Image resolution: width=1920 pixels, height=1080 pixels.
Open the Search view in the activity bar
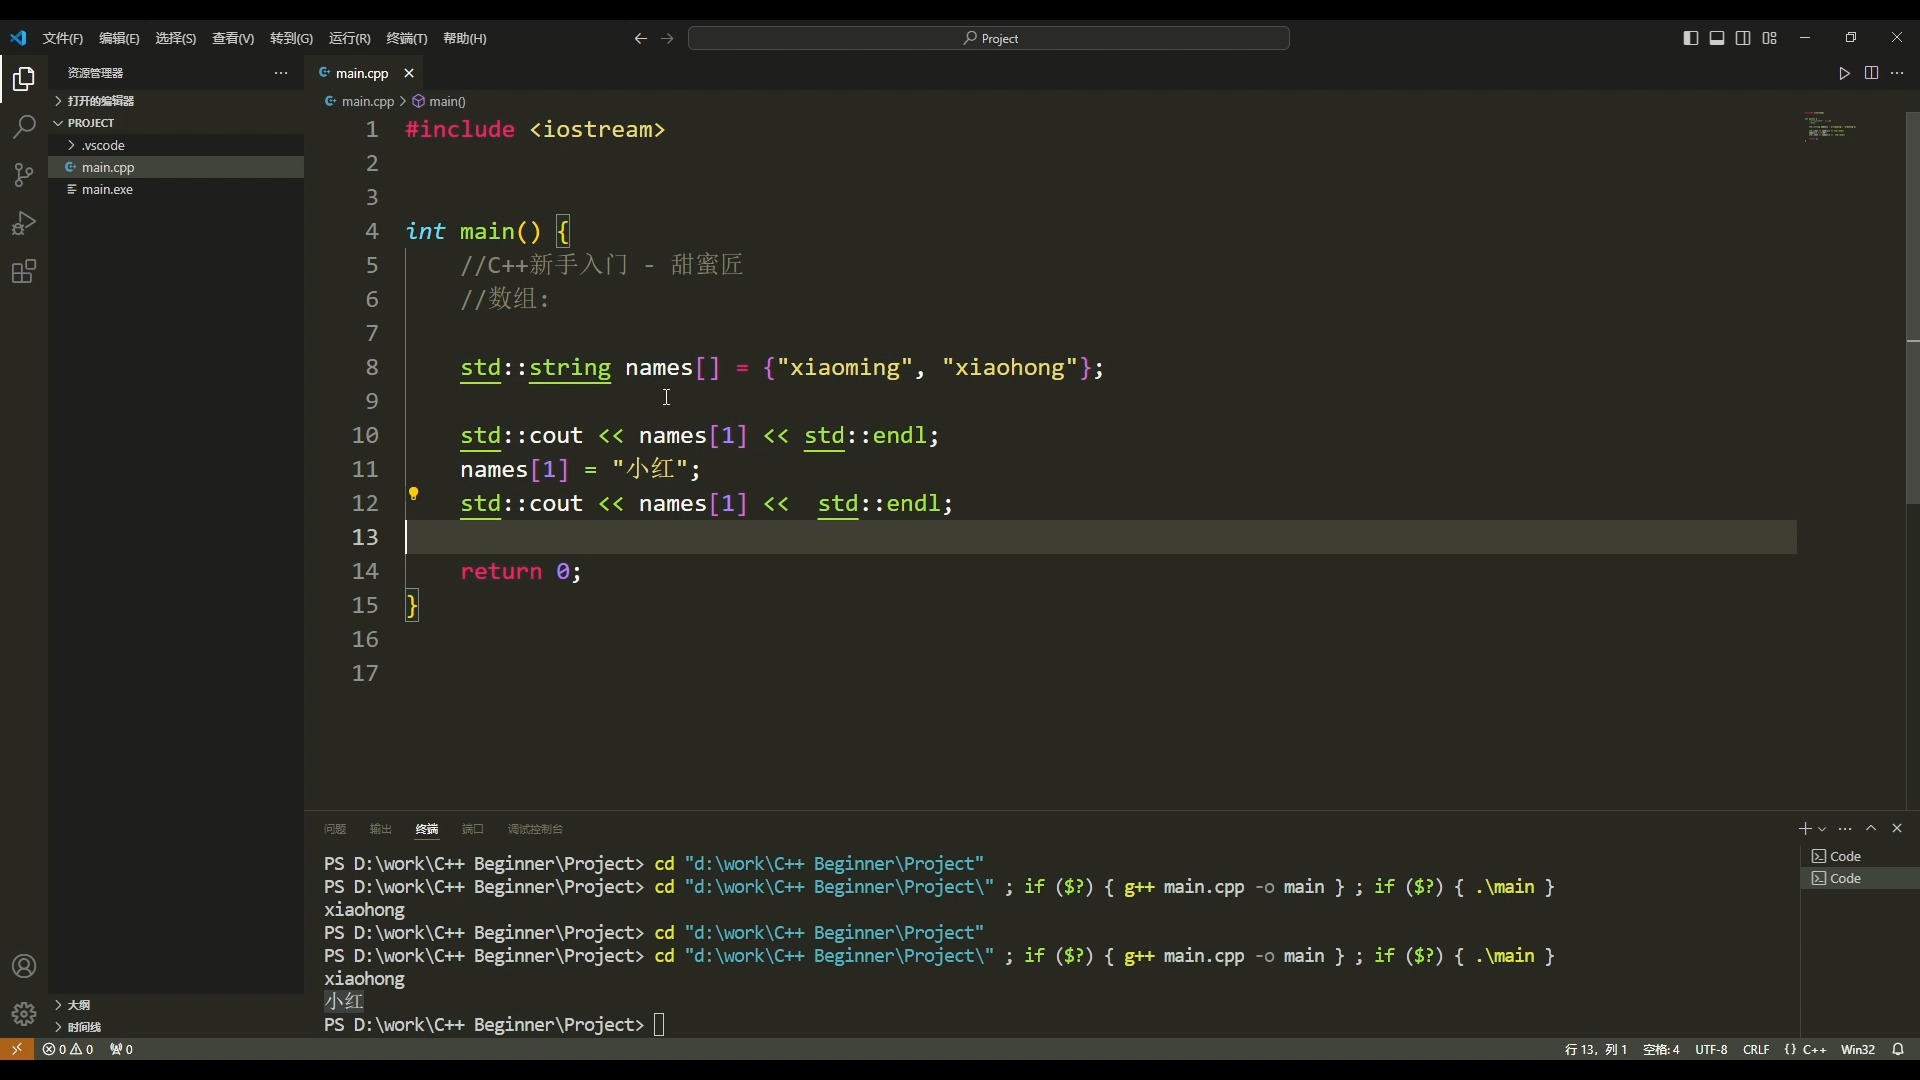(23, 127)
